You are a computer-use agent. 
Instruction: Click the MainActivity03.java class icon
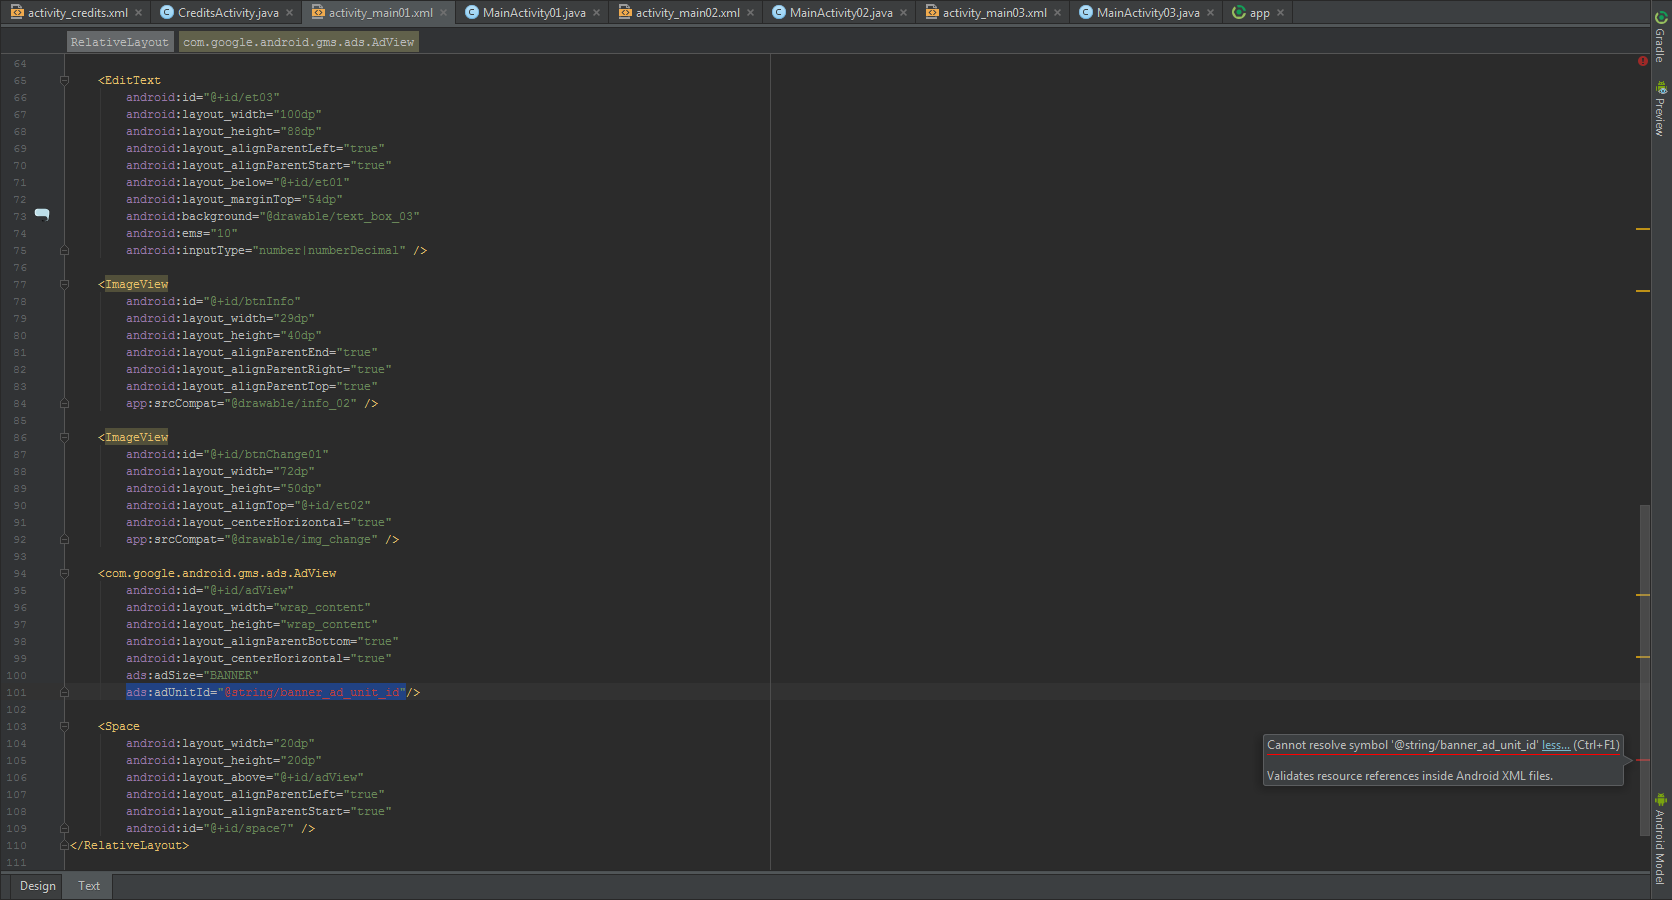click(1086, 13)
